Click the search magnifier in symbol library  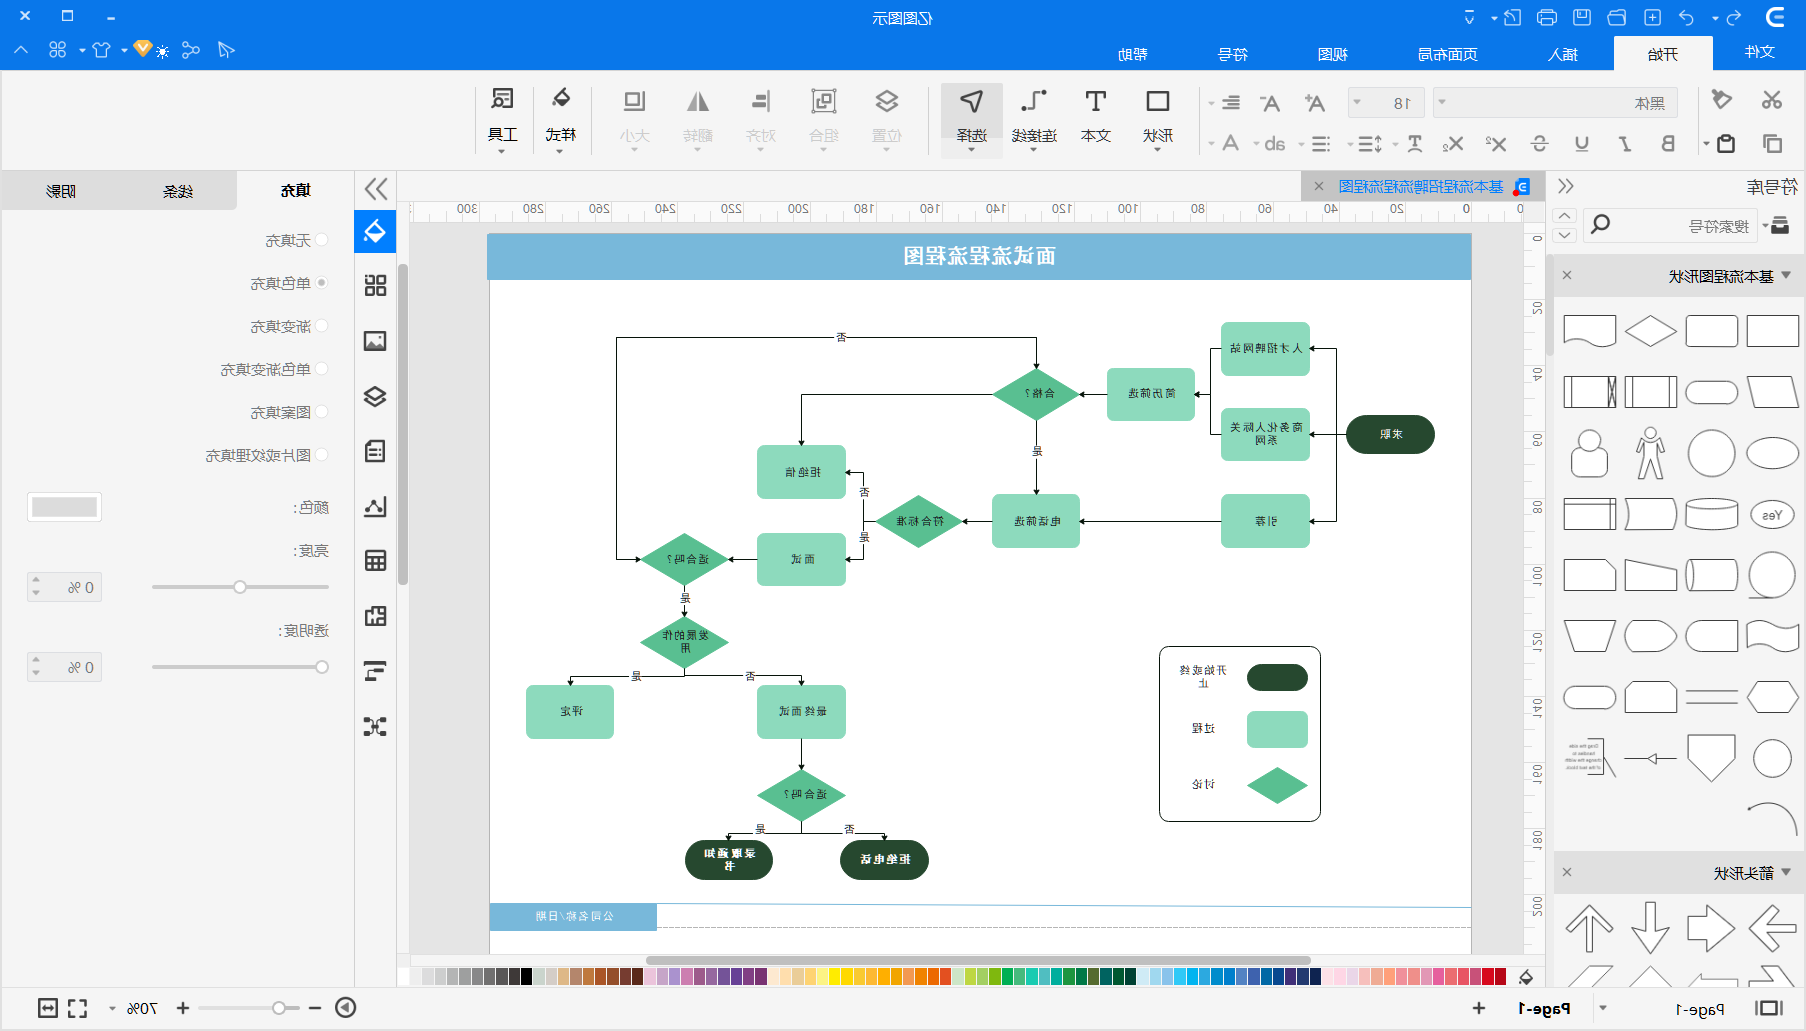1600,224
